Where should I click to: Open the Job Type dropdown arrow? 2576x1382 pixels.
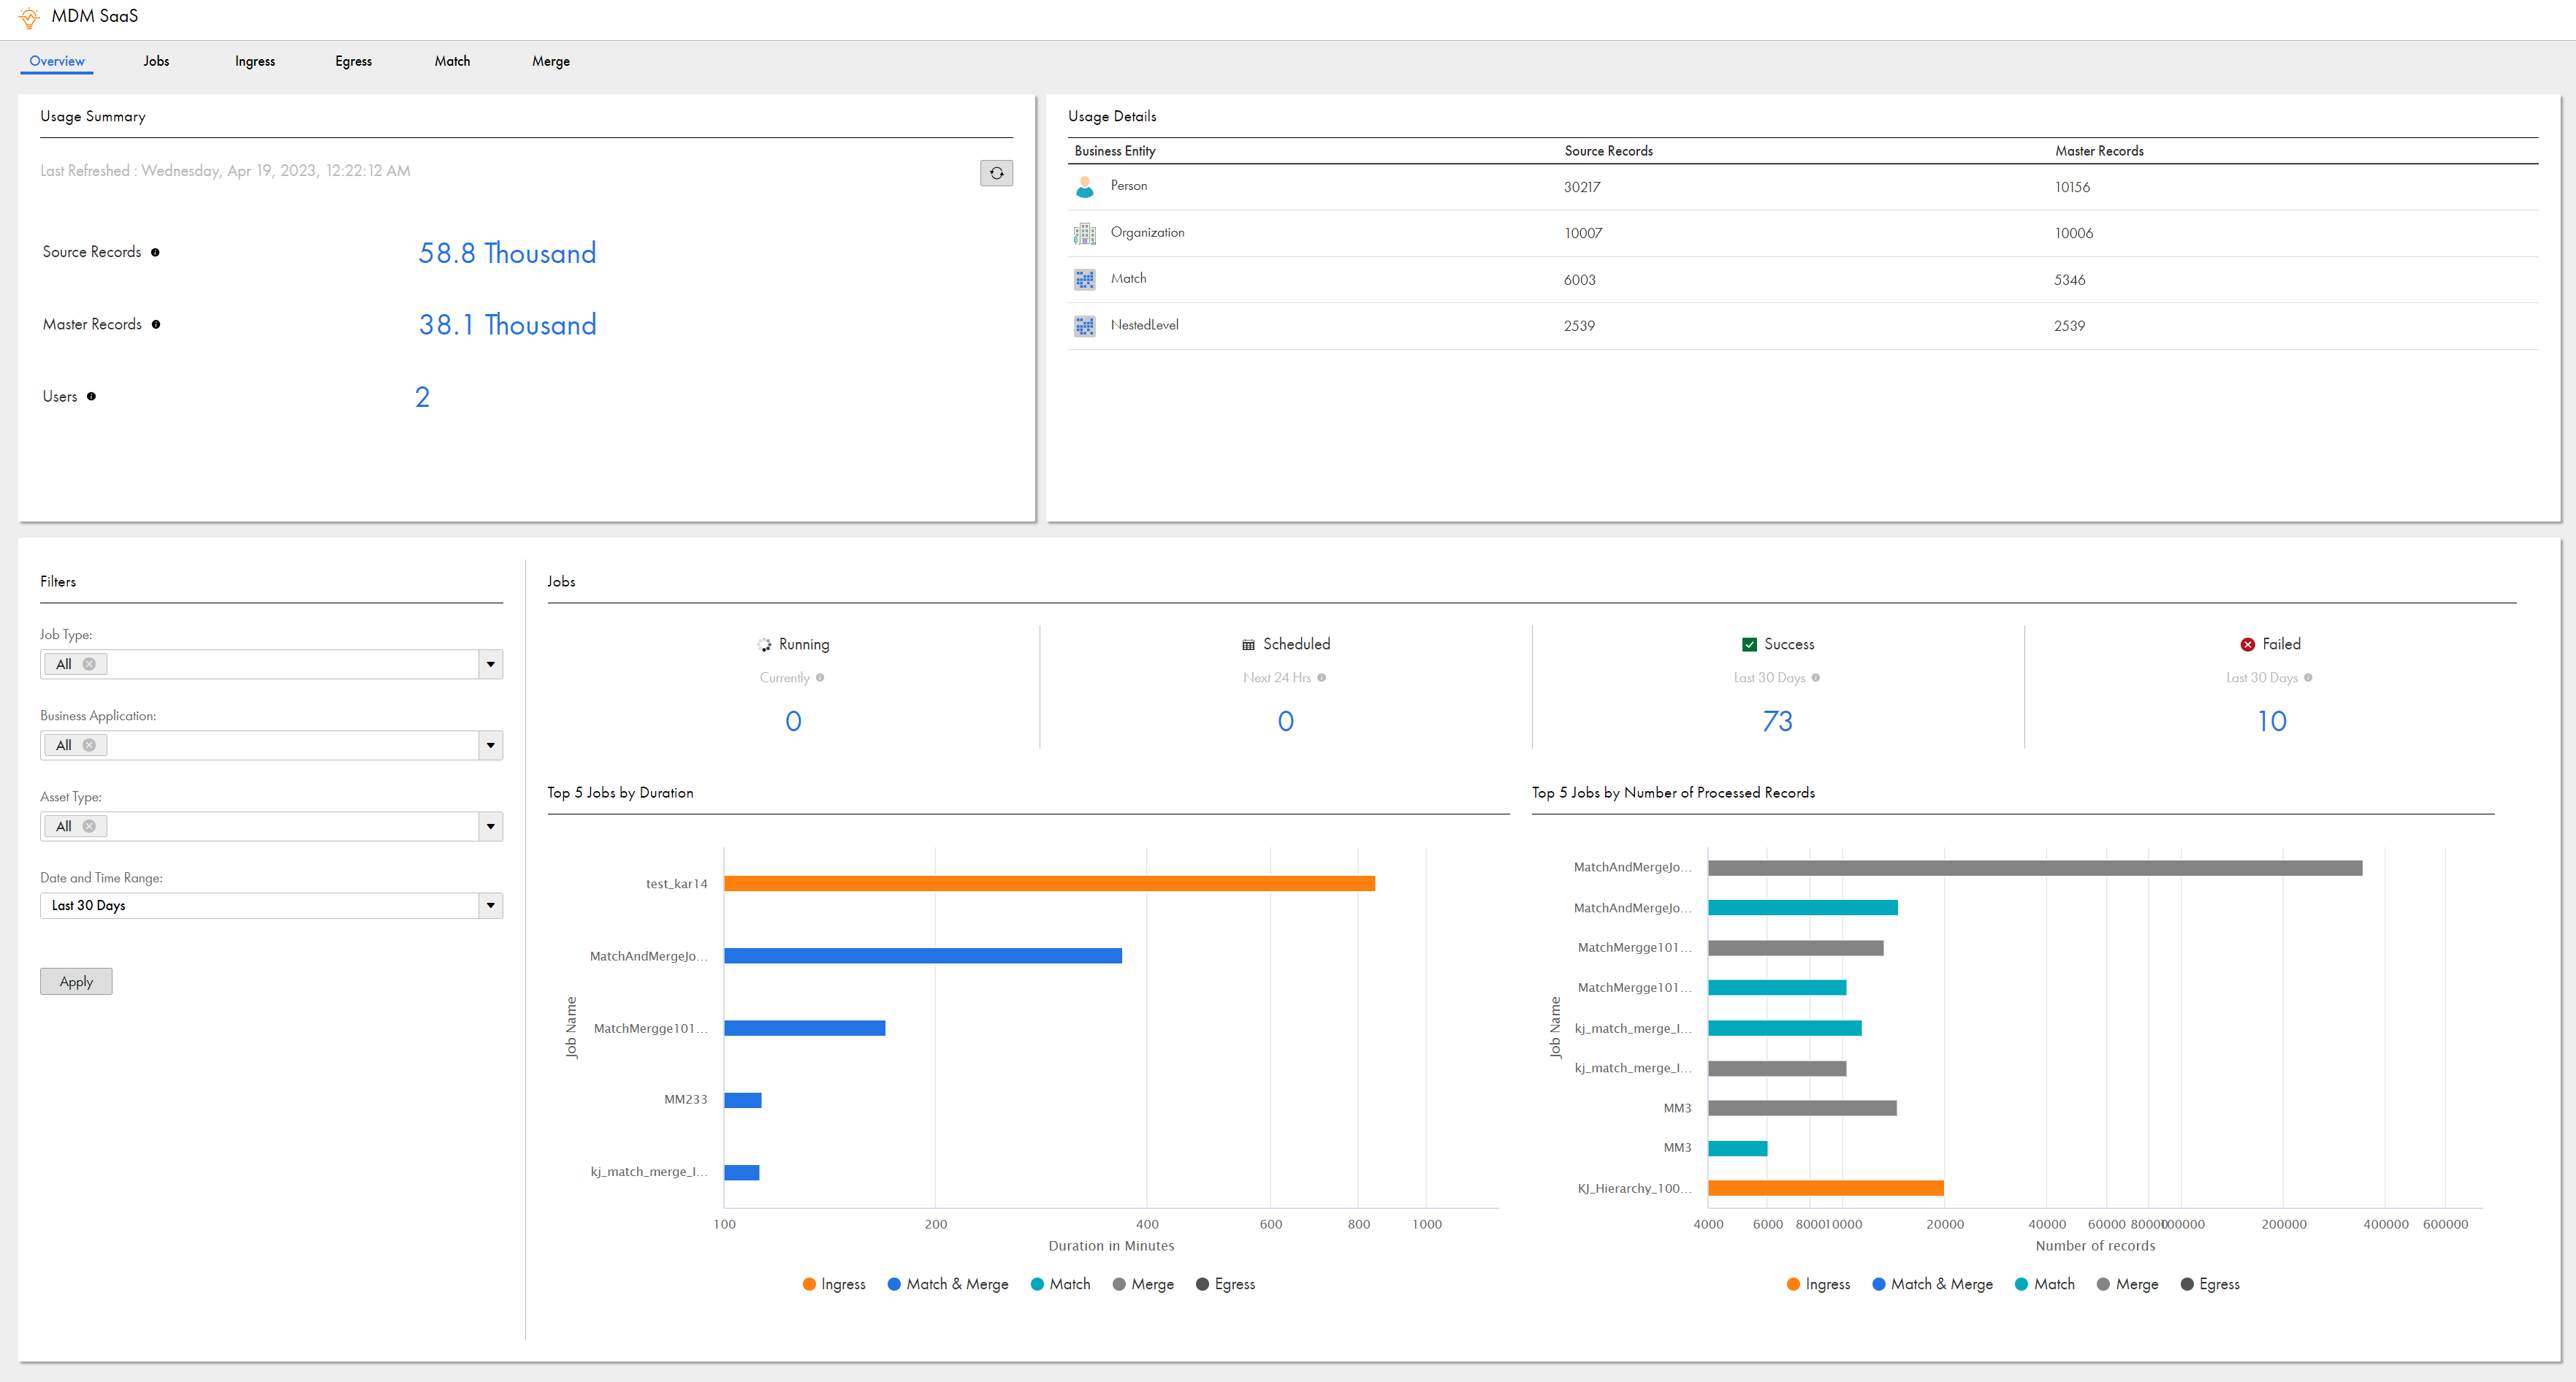pos(490,664)
